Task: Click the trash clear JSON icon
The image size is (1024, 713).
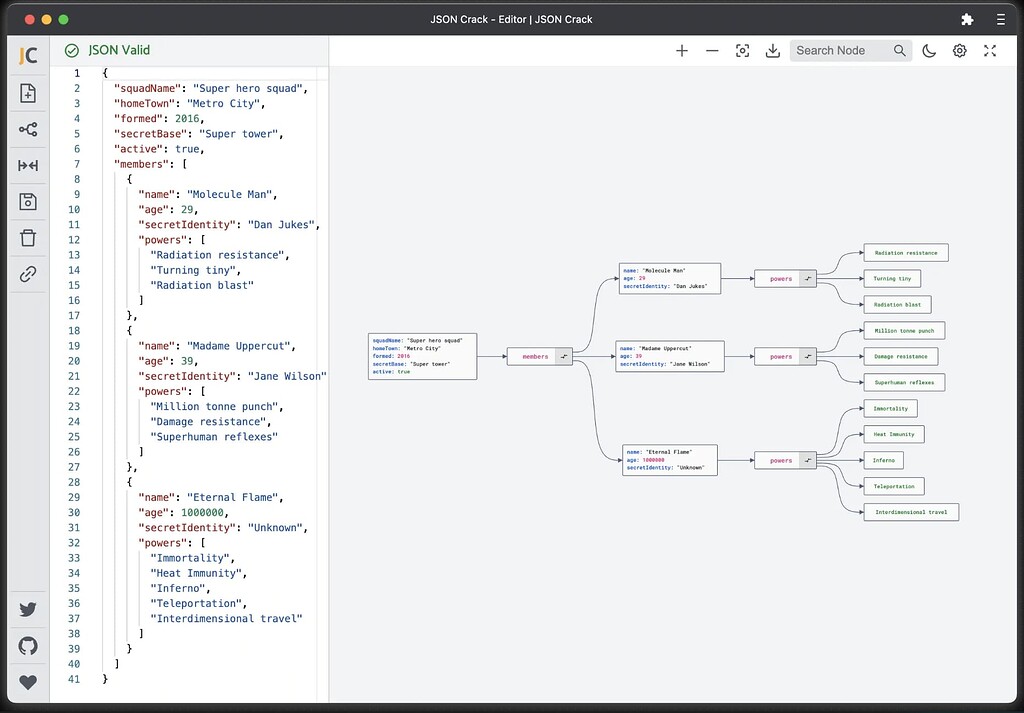Action: 28,238
